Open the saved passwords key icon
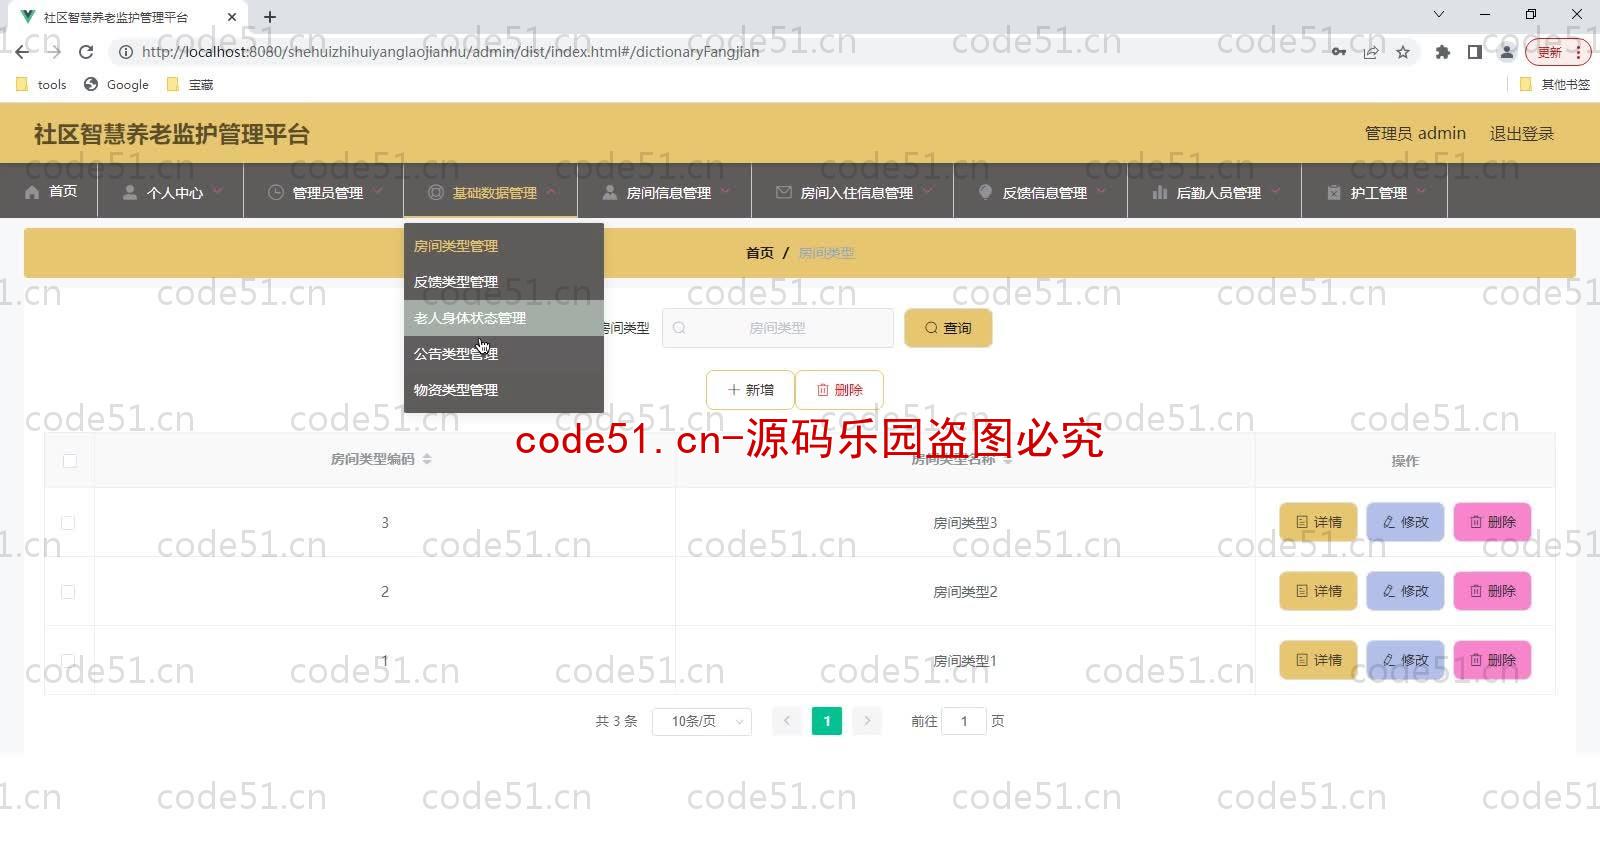This screenshot has height=856, width=1600. pos(1338,52)
